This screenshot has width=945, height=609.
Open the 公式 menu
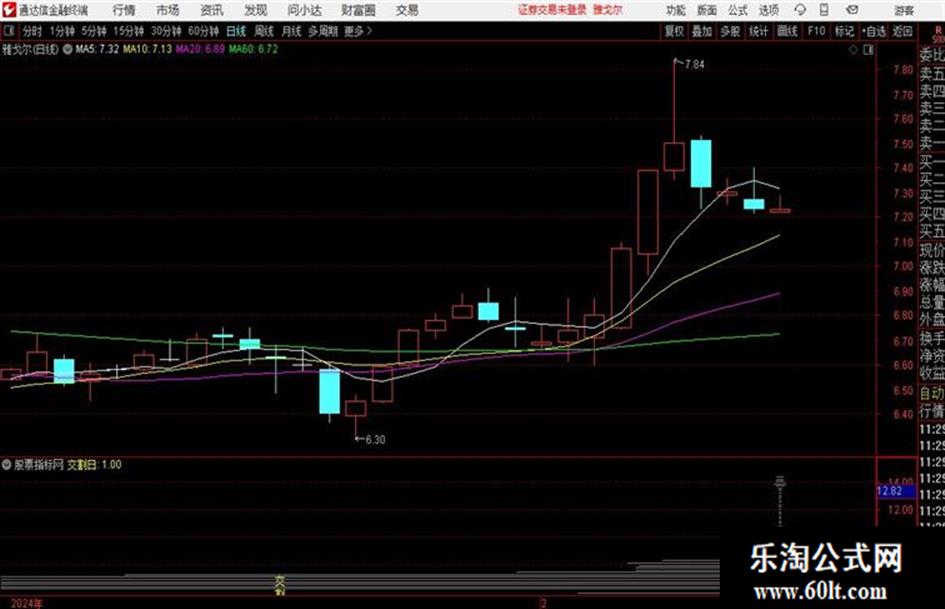[x=738, y=10]
